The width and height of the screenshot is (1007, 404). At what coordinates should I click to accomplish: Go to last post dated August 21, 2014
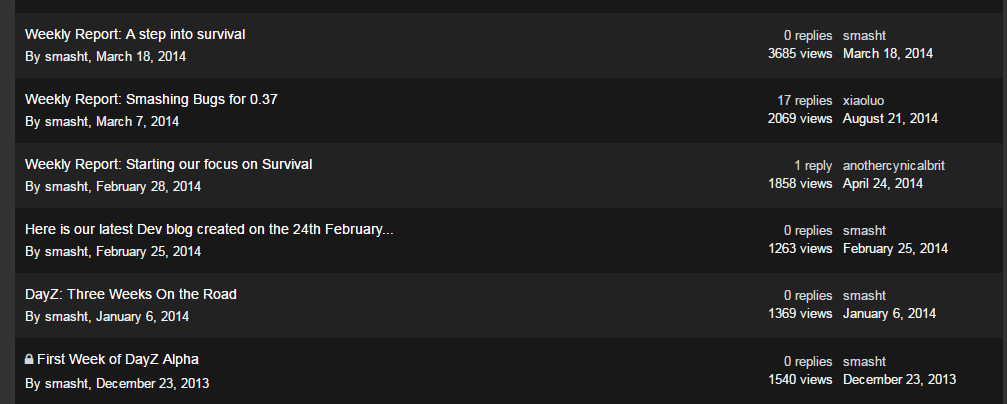tap(890, 119)
